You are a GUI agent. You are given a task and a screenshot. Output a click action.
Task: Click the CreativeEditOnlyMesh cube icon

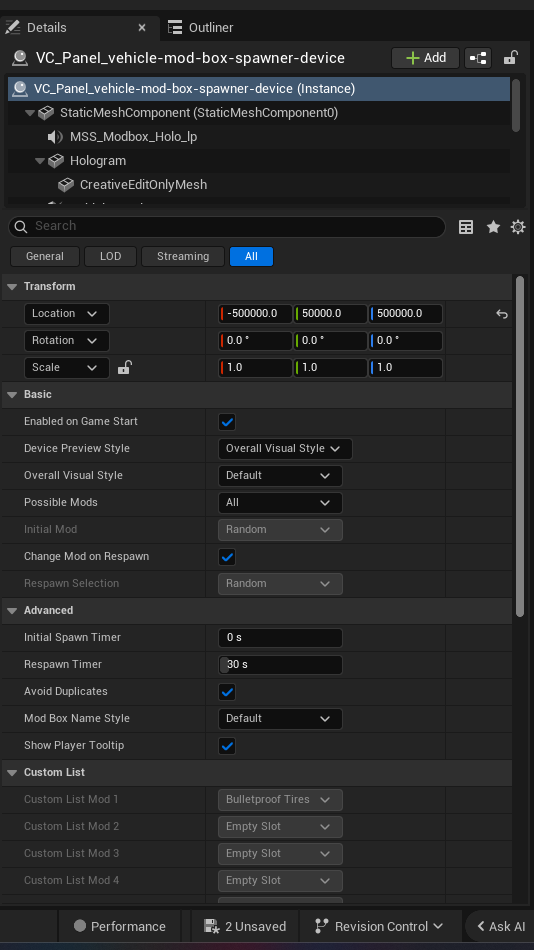(65, 185)
